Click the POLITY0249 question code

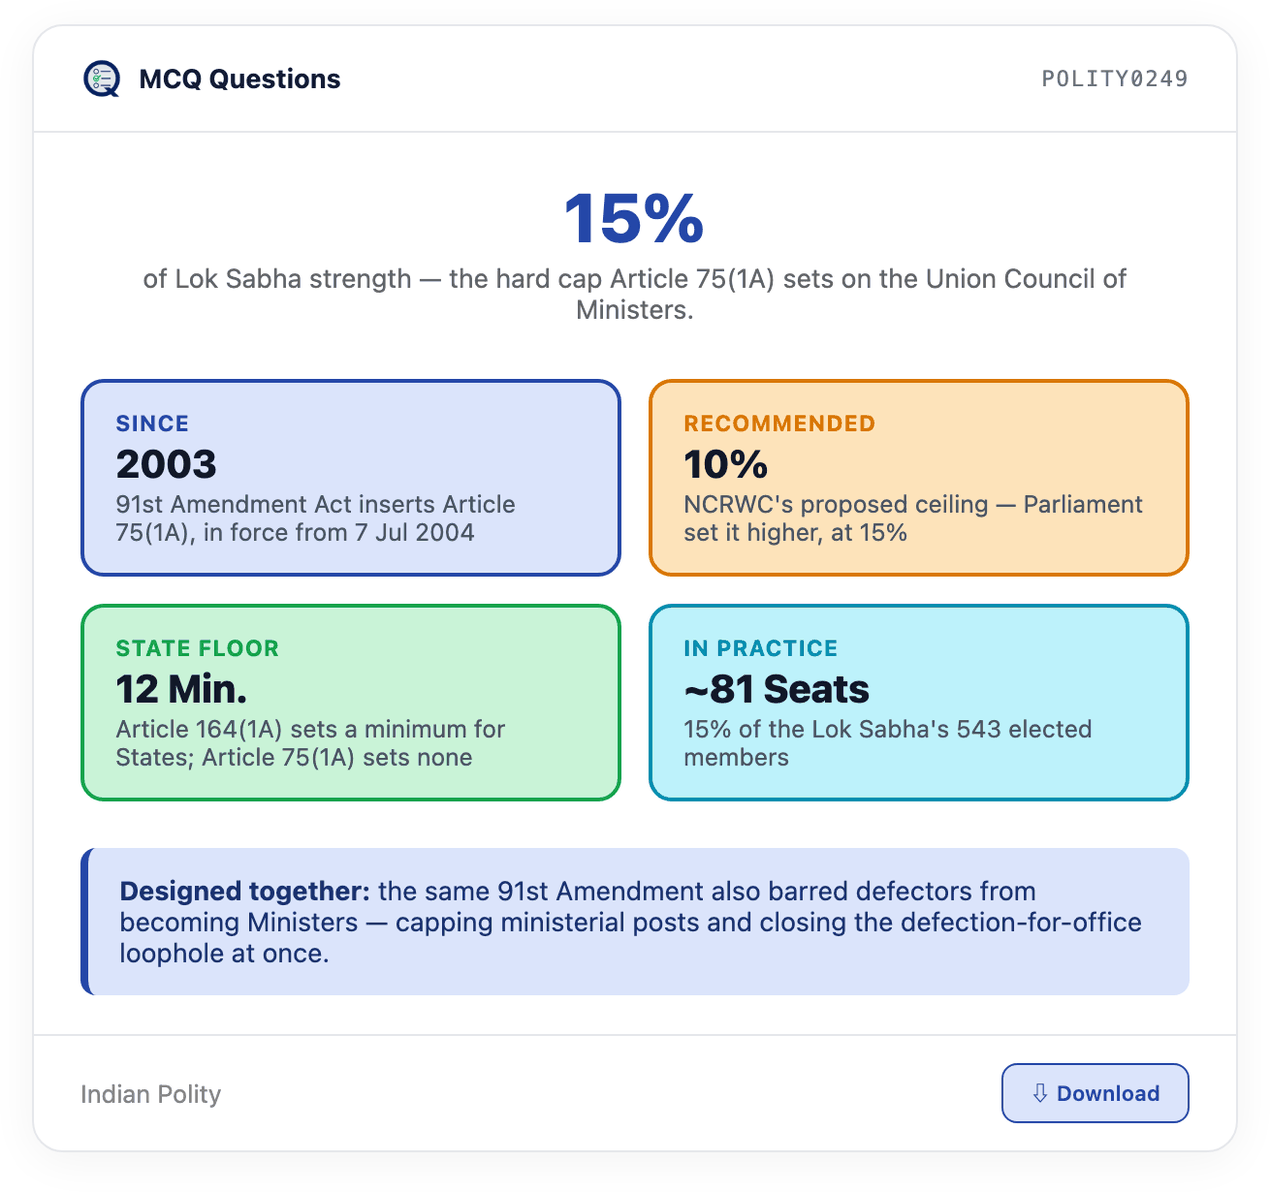click(1115, 79)
